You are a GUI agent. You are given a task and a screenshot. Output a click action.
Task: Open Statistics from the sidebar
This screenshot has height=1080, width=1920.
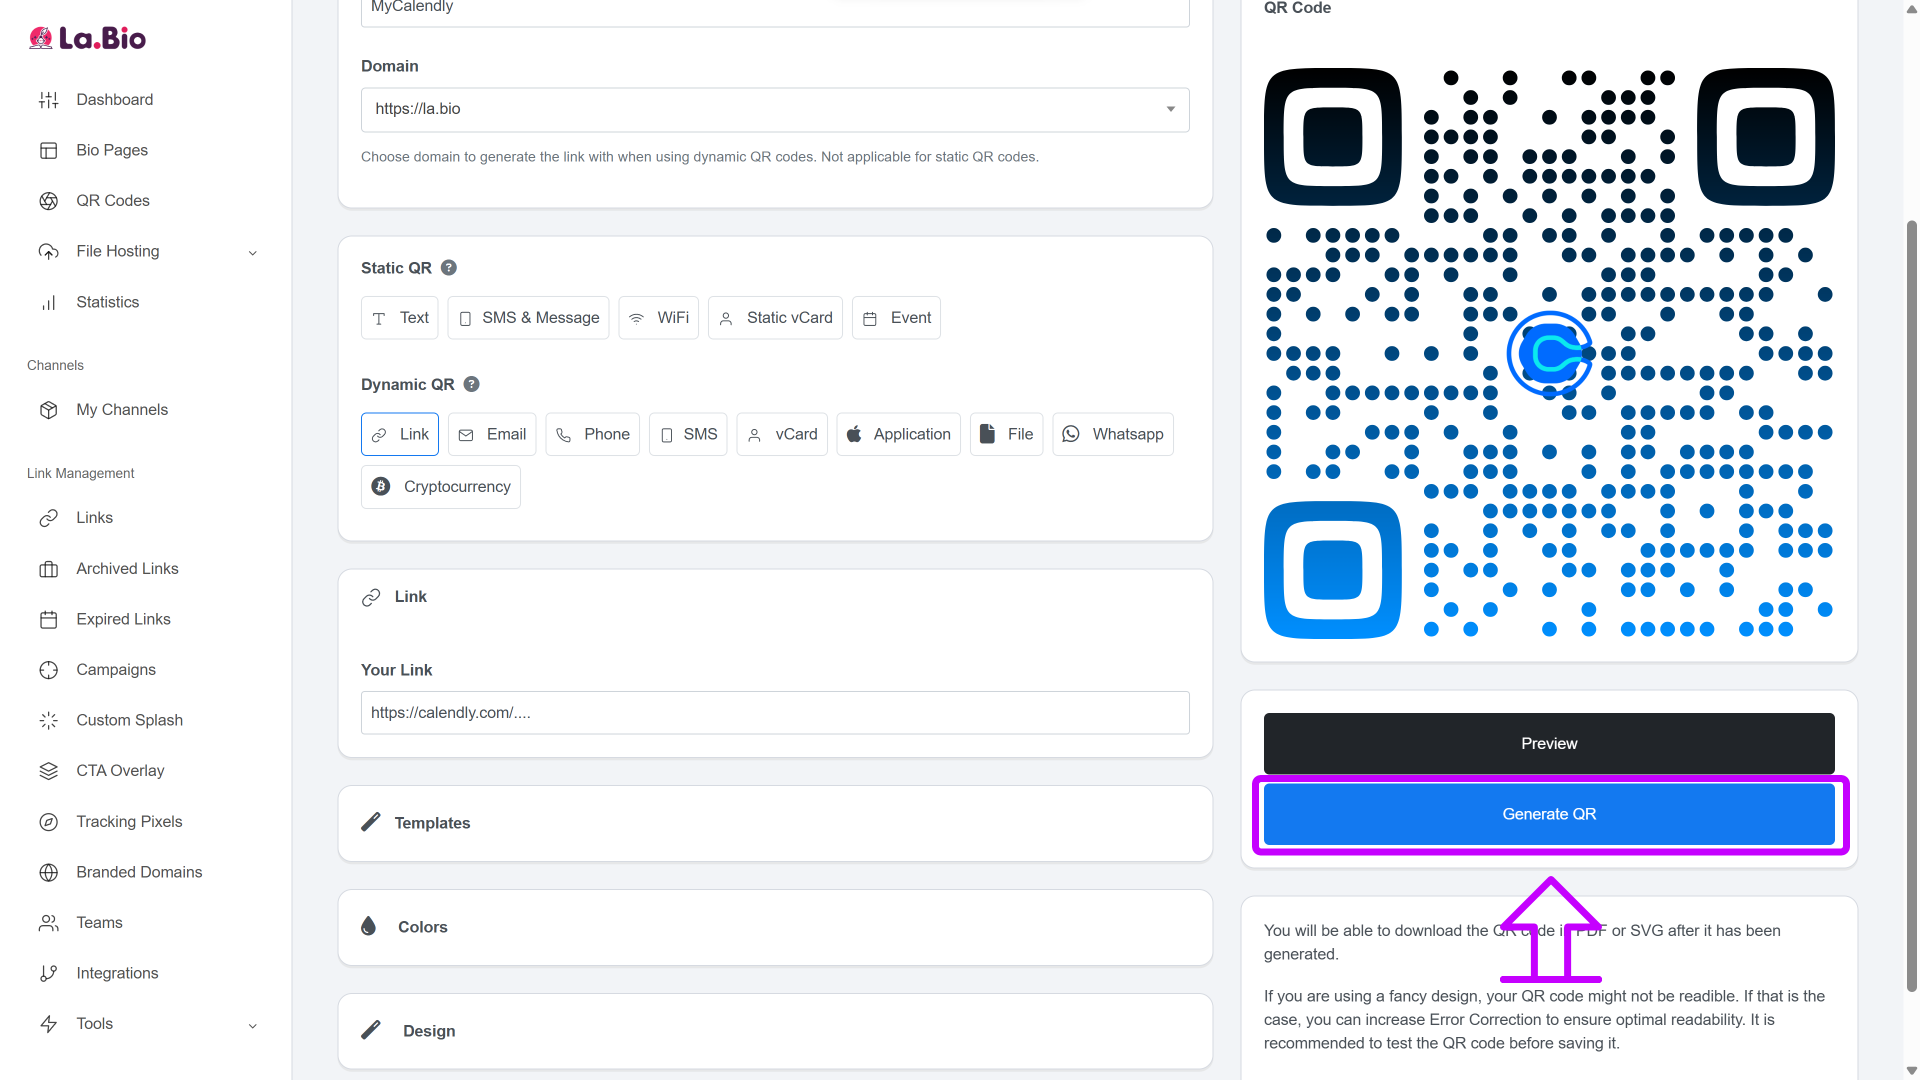(x=107, y=302)
